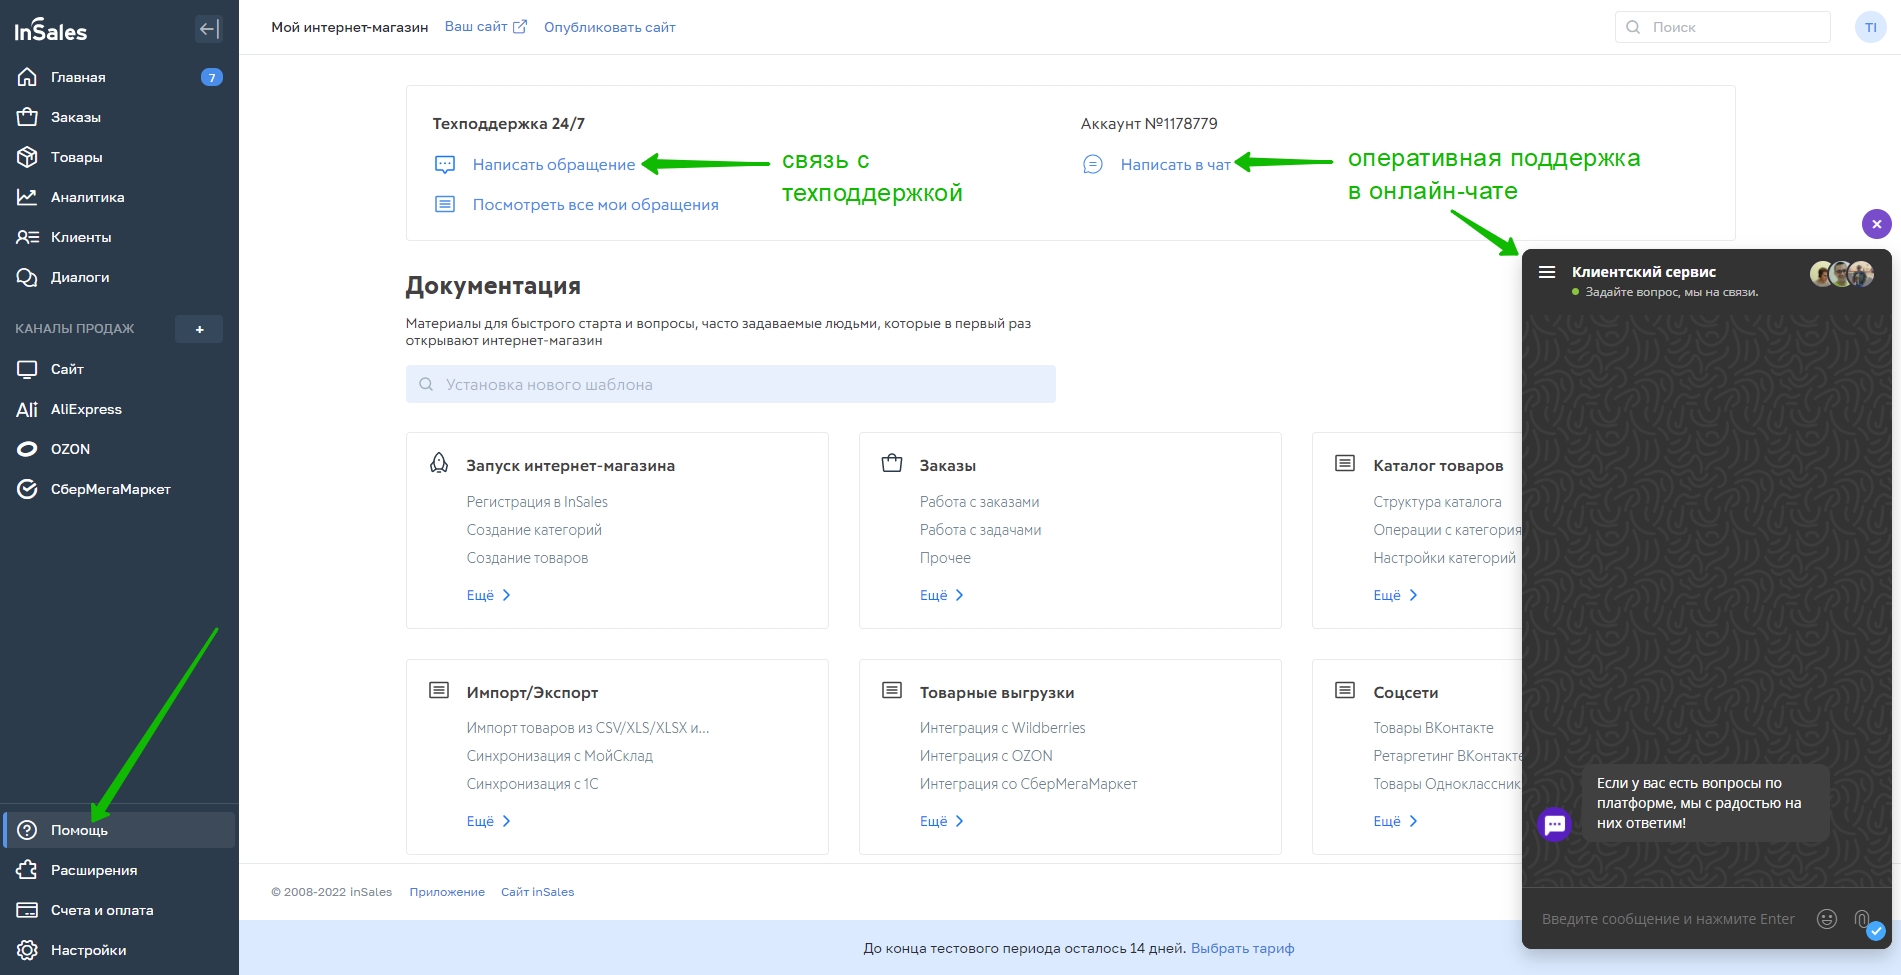The height and width of the screenshot is (975, 1901).
Task: Open Главная in the sidebar
Action: [119, 77]
